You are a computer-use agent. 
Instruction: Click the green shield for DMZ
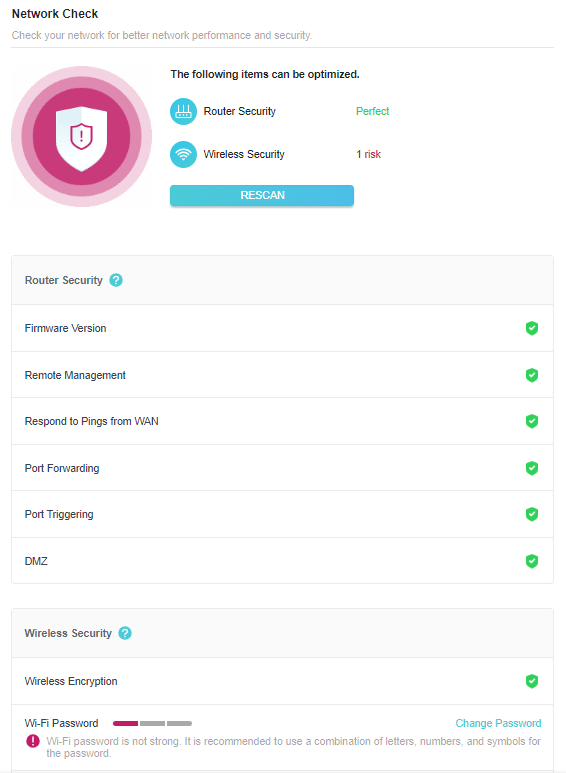tap(531, 561)
